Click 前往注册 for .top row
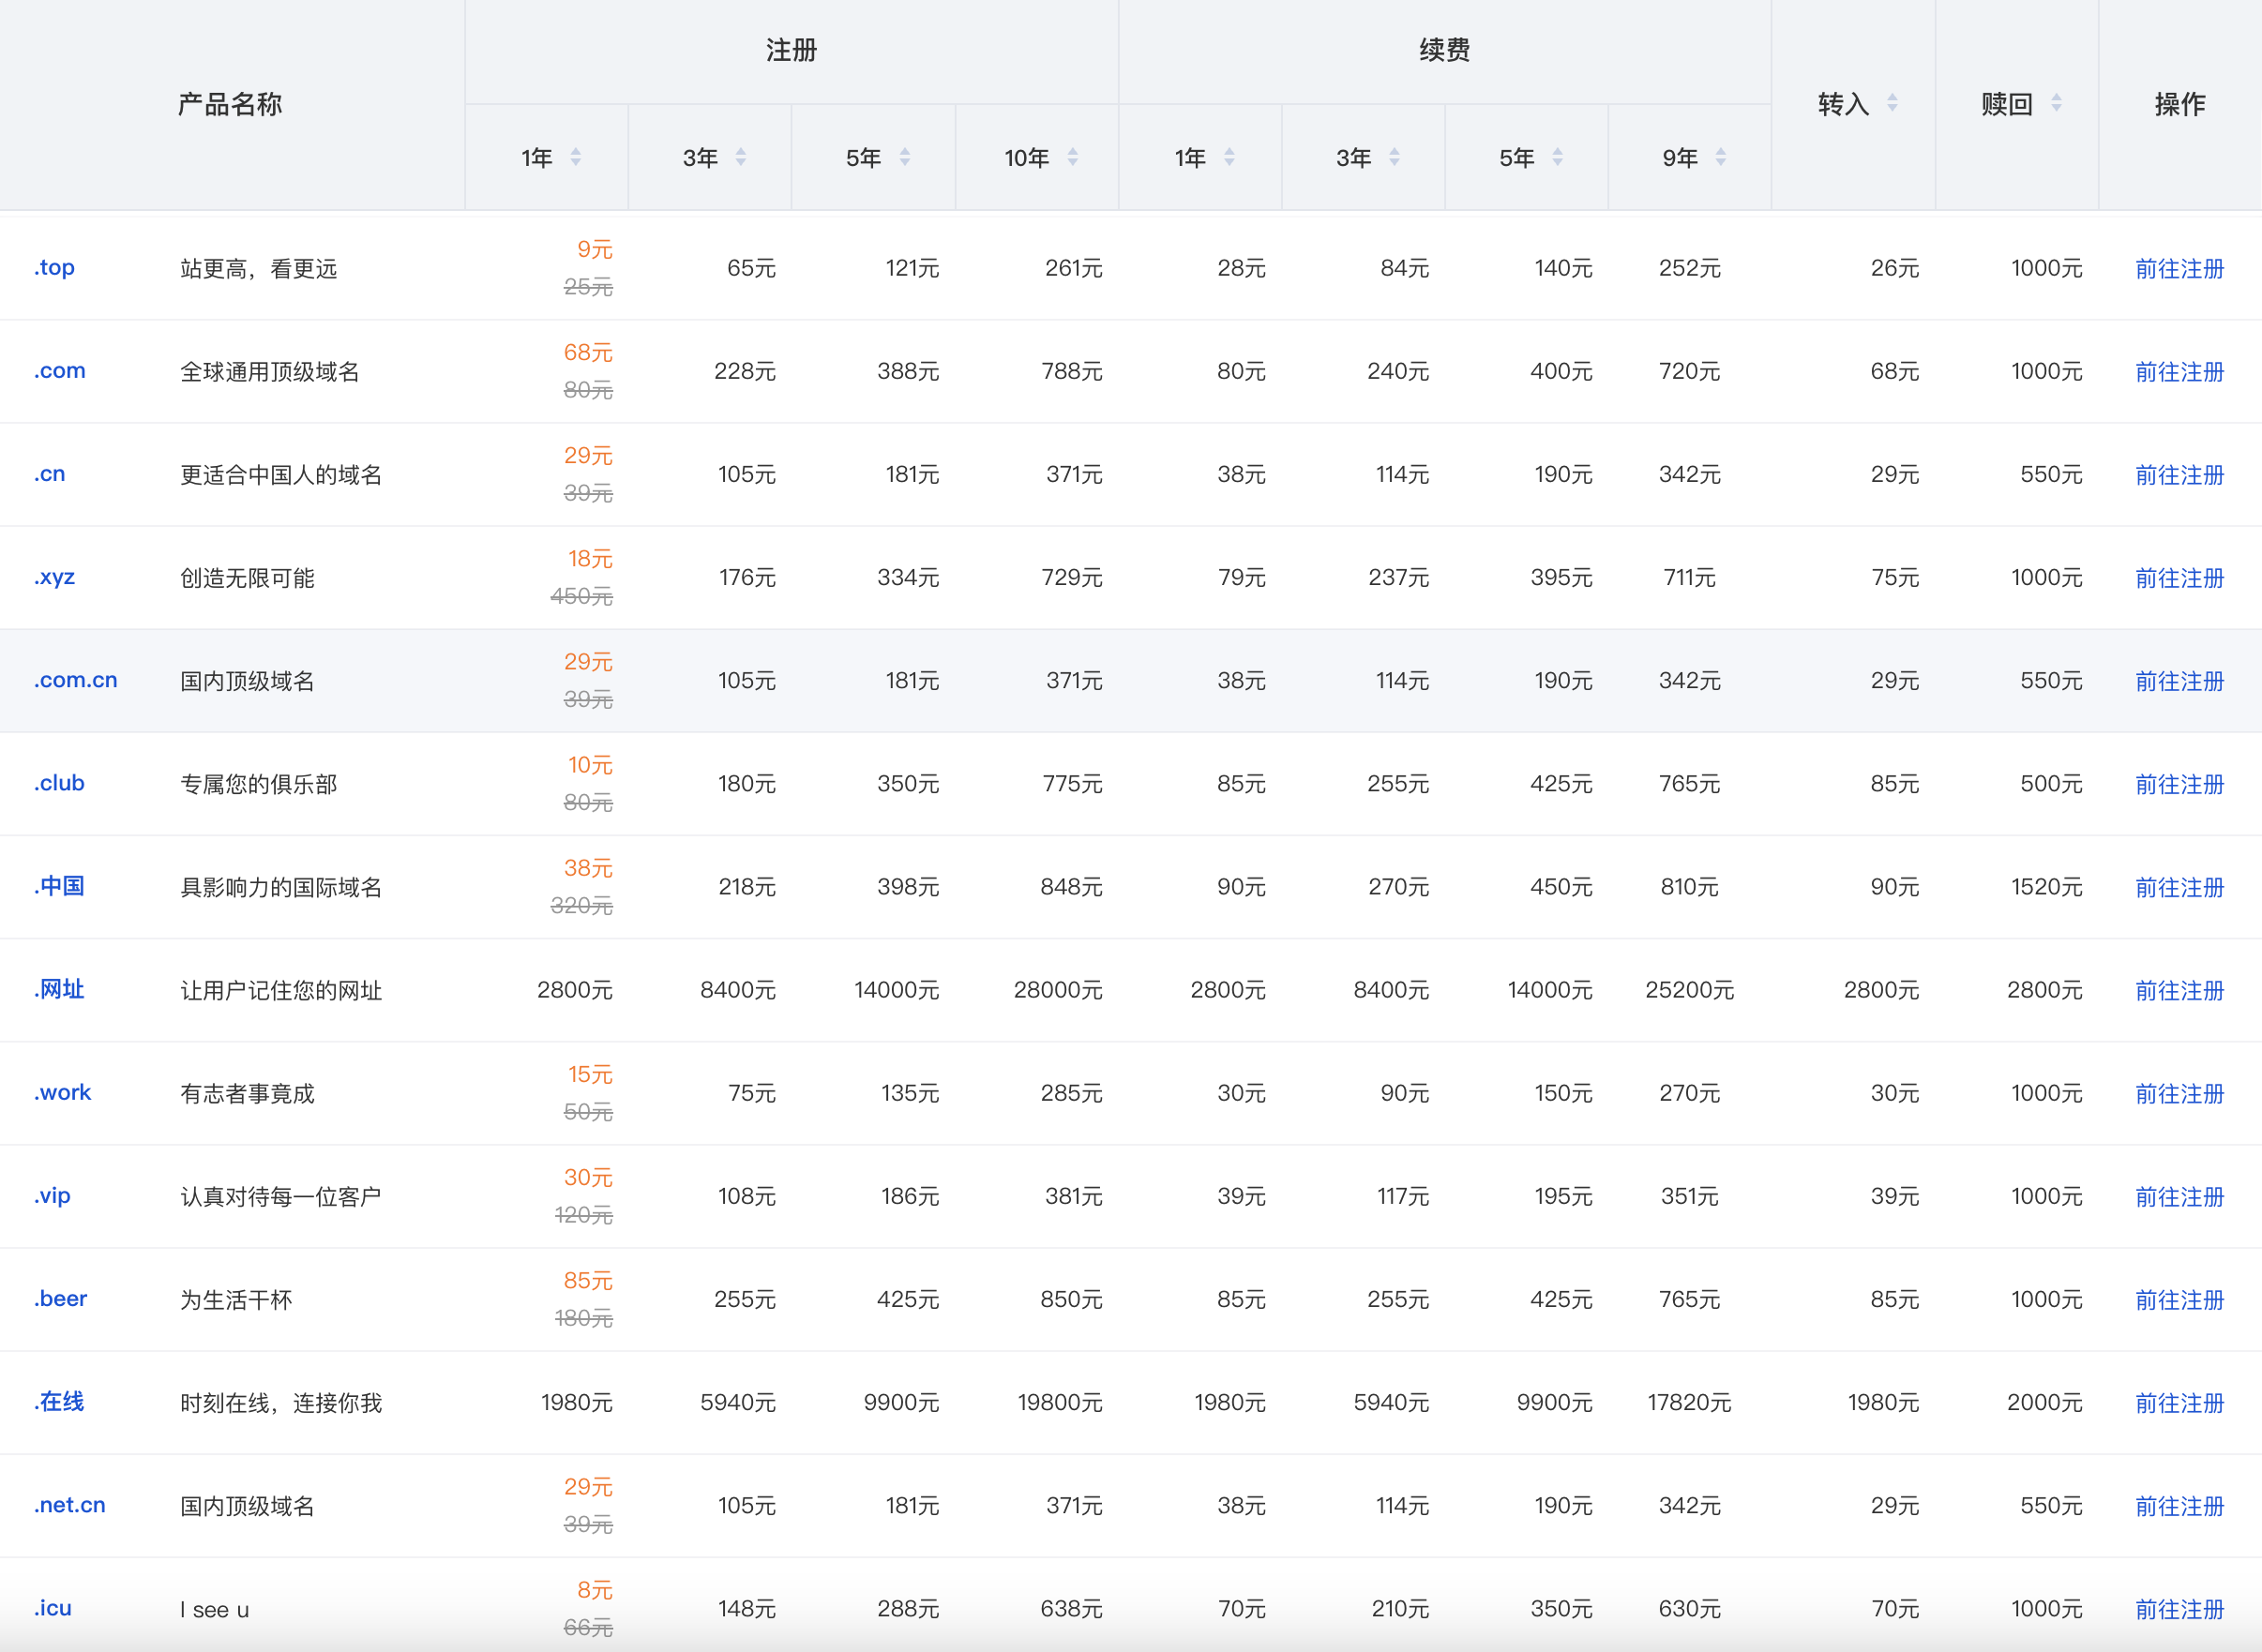The height and width of the screenshot is (1652, 2262). (x=2180, y=269)
